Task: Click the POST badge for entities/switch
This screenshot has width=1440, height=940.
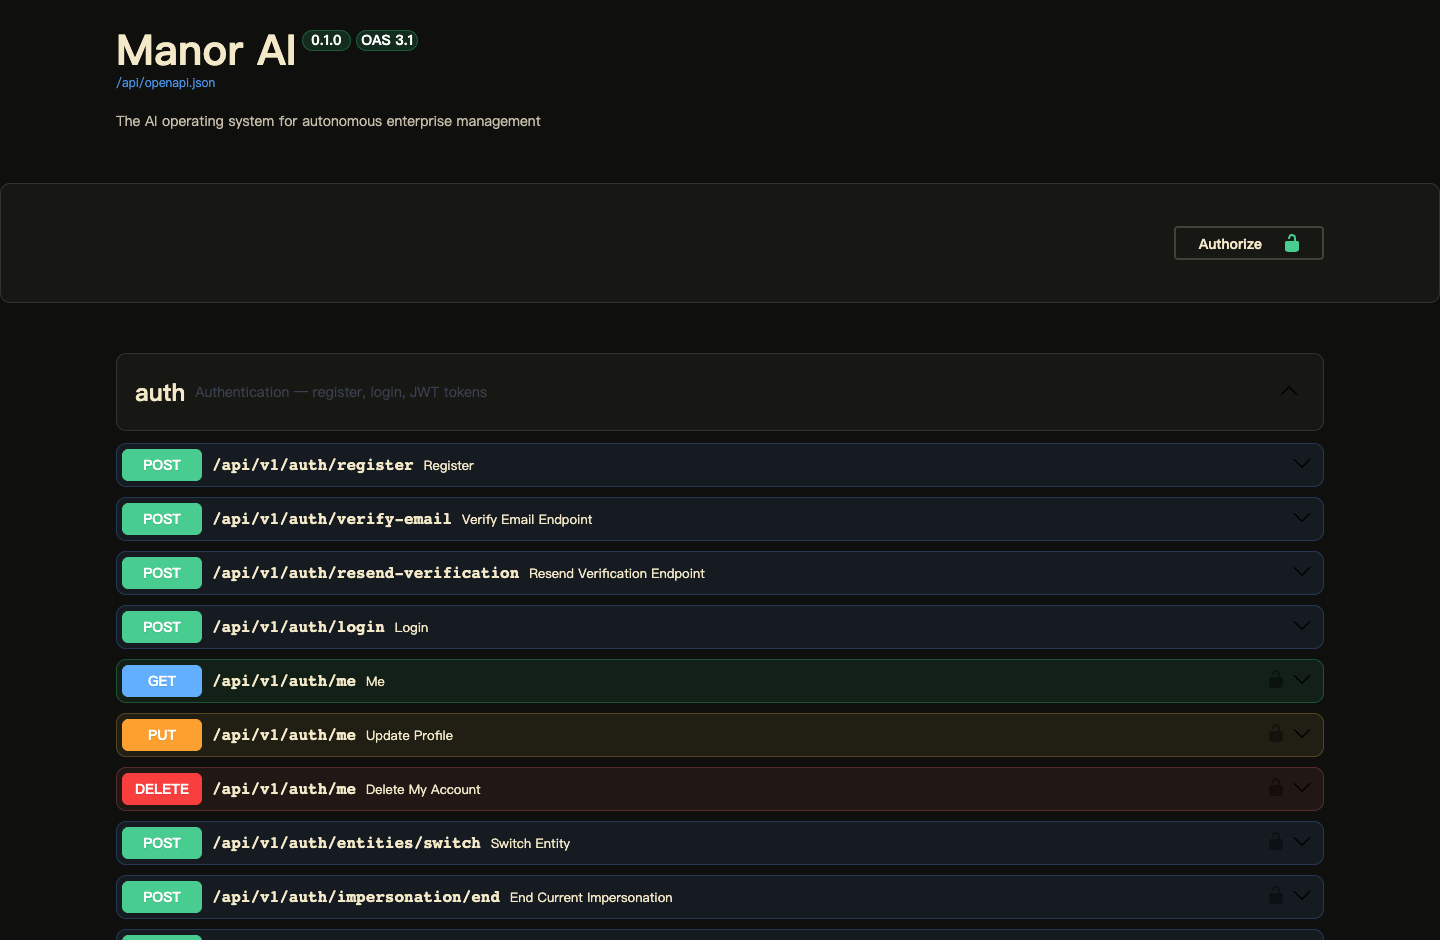Action: [x=162, y=843]
